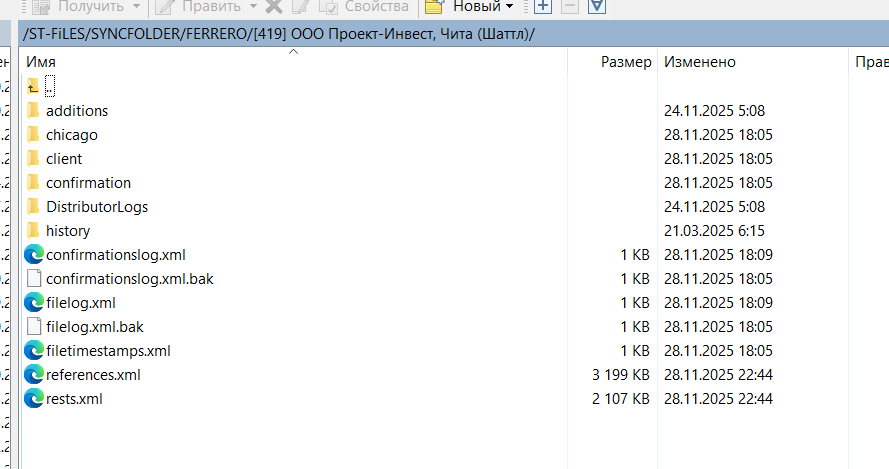Click the 28.11.2025 22:44 date of references.xml
The image size is (889, 469).
point(718,375)
